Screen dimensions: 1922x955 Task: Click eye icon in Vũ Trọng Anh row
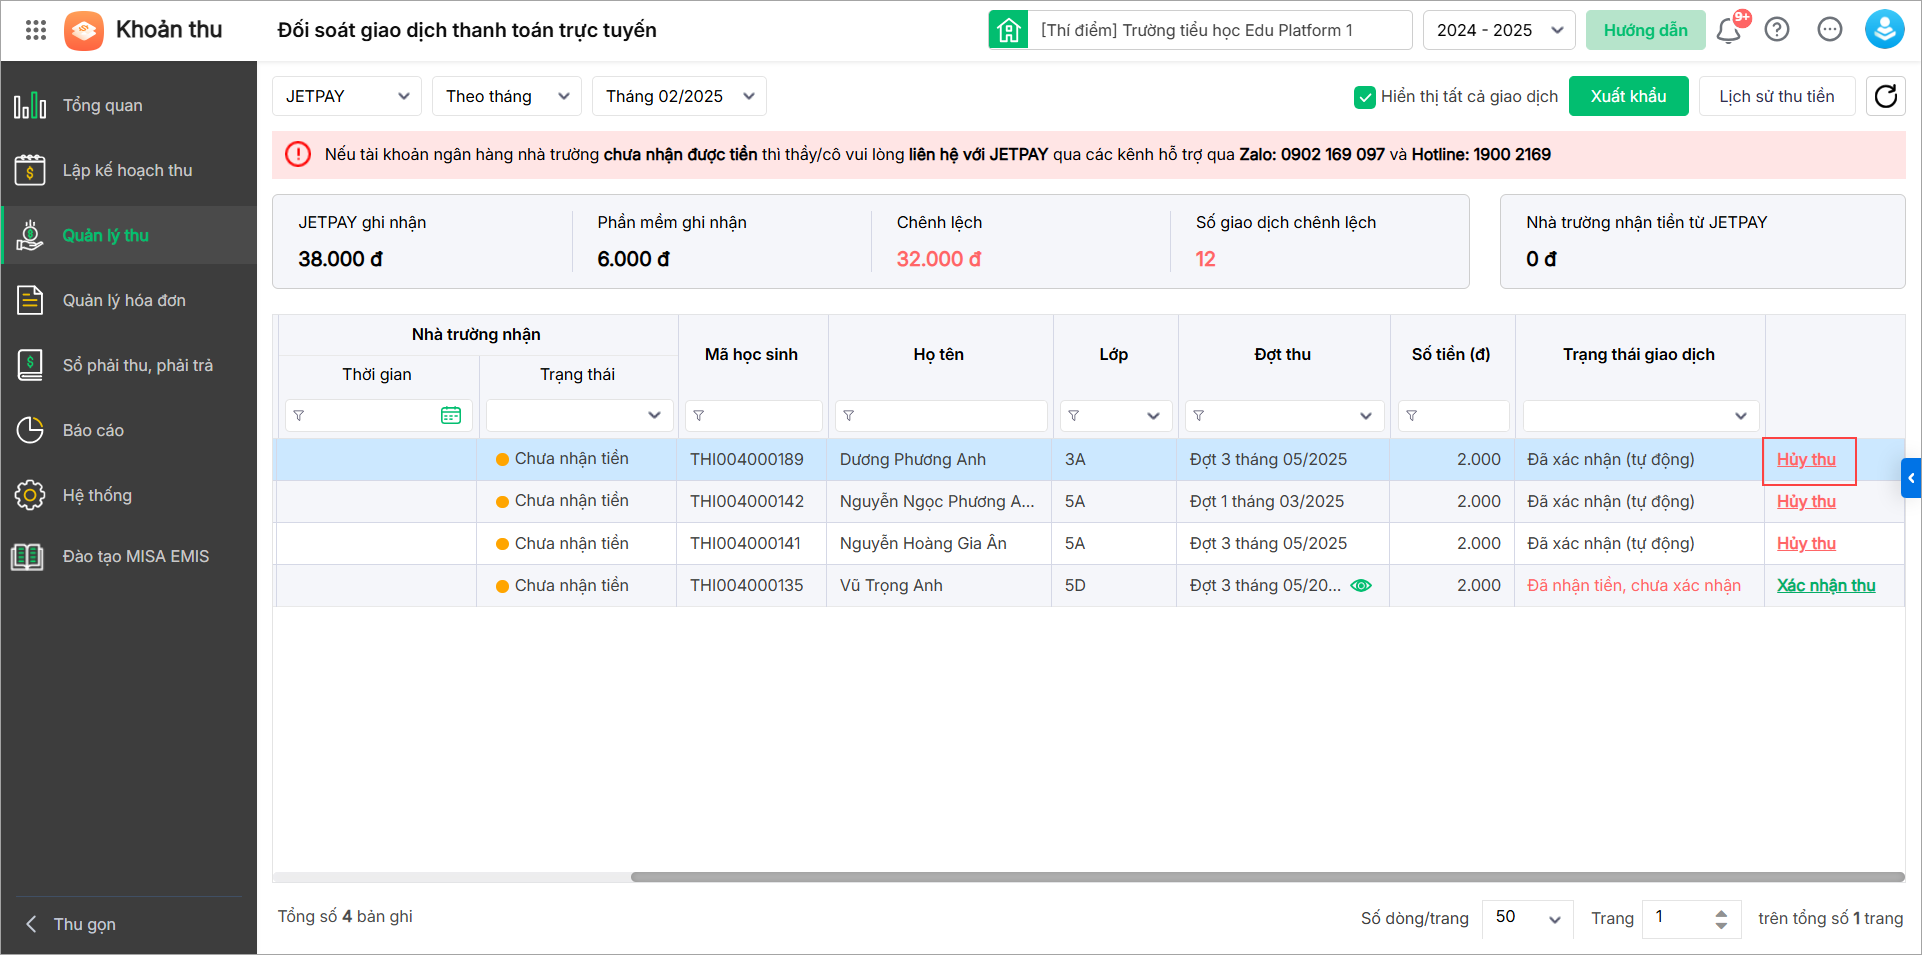[x=1361, y=586]
